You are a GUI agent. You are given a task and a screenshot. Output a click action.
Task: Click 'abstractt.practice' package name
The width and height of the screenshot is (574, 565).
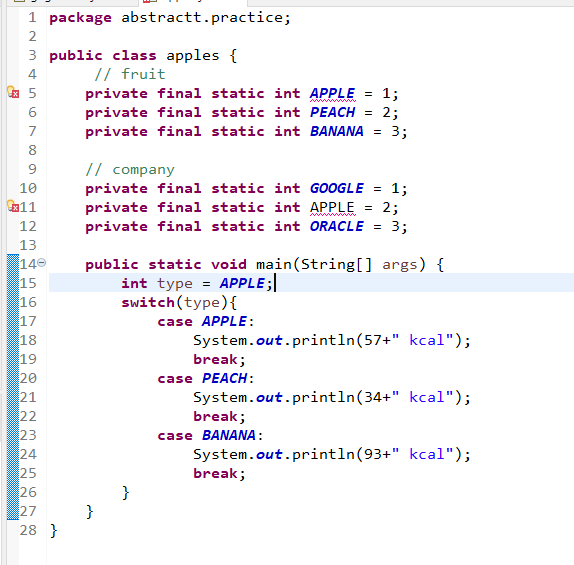click(x=202, y=18)
